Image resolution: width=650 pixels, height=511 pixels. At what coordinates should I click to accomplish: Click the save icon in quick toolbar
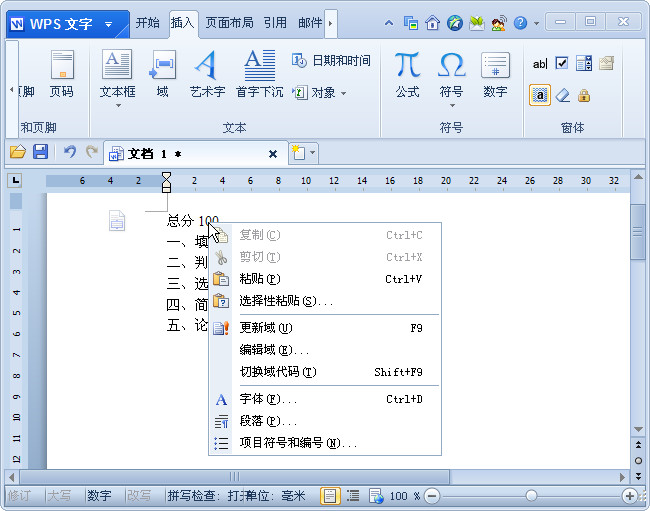point(41,152)
